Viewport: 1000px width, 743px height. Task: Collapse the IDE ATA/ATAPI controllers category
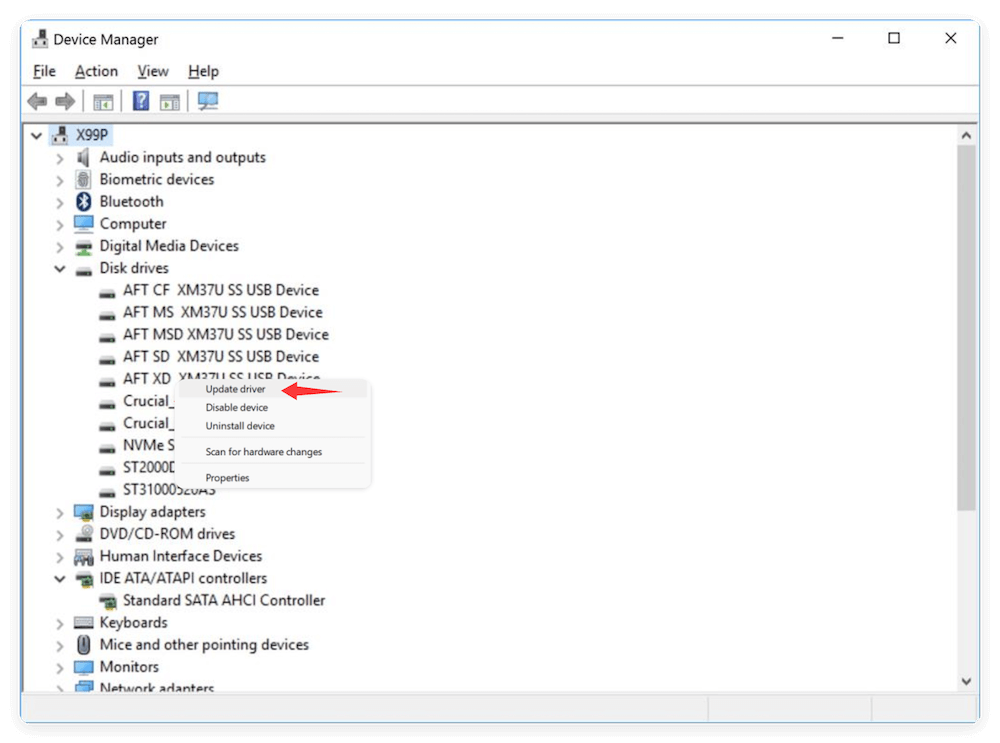60,578
